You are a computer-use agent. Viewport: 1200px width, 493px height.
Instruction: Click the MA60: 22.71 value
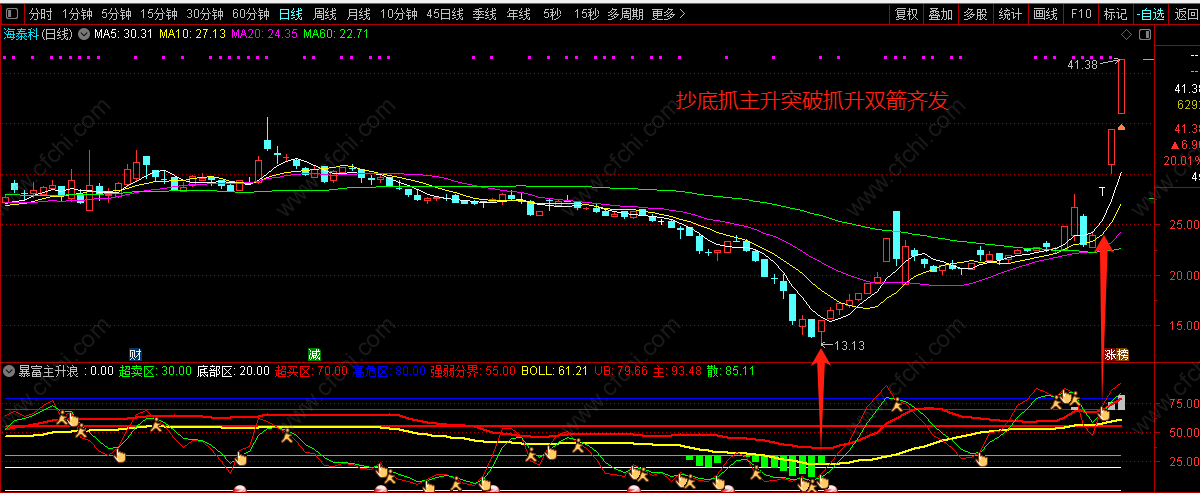tap(336, 34)
